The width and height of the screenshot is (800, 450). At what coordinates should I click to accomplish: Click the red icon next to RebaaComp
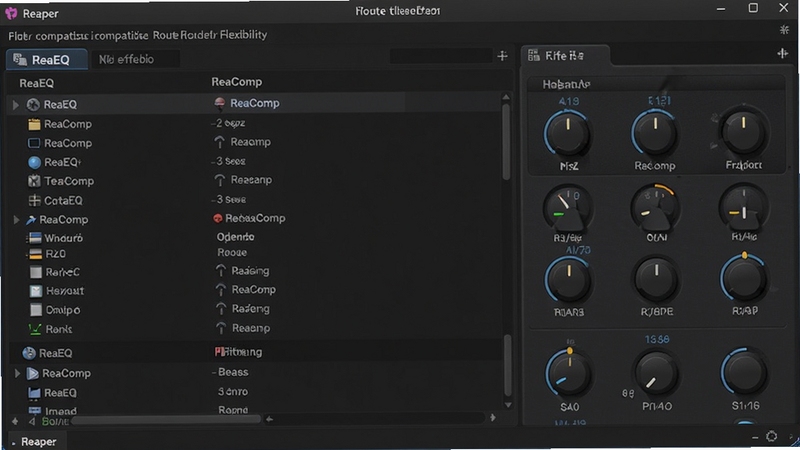218,218
